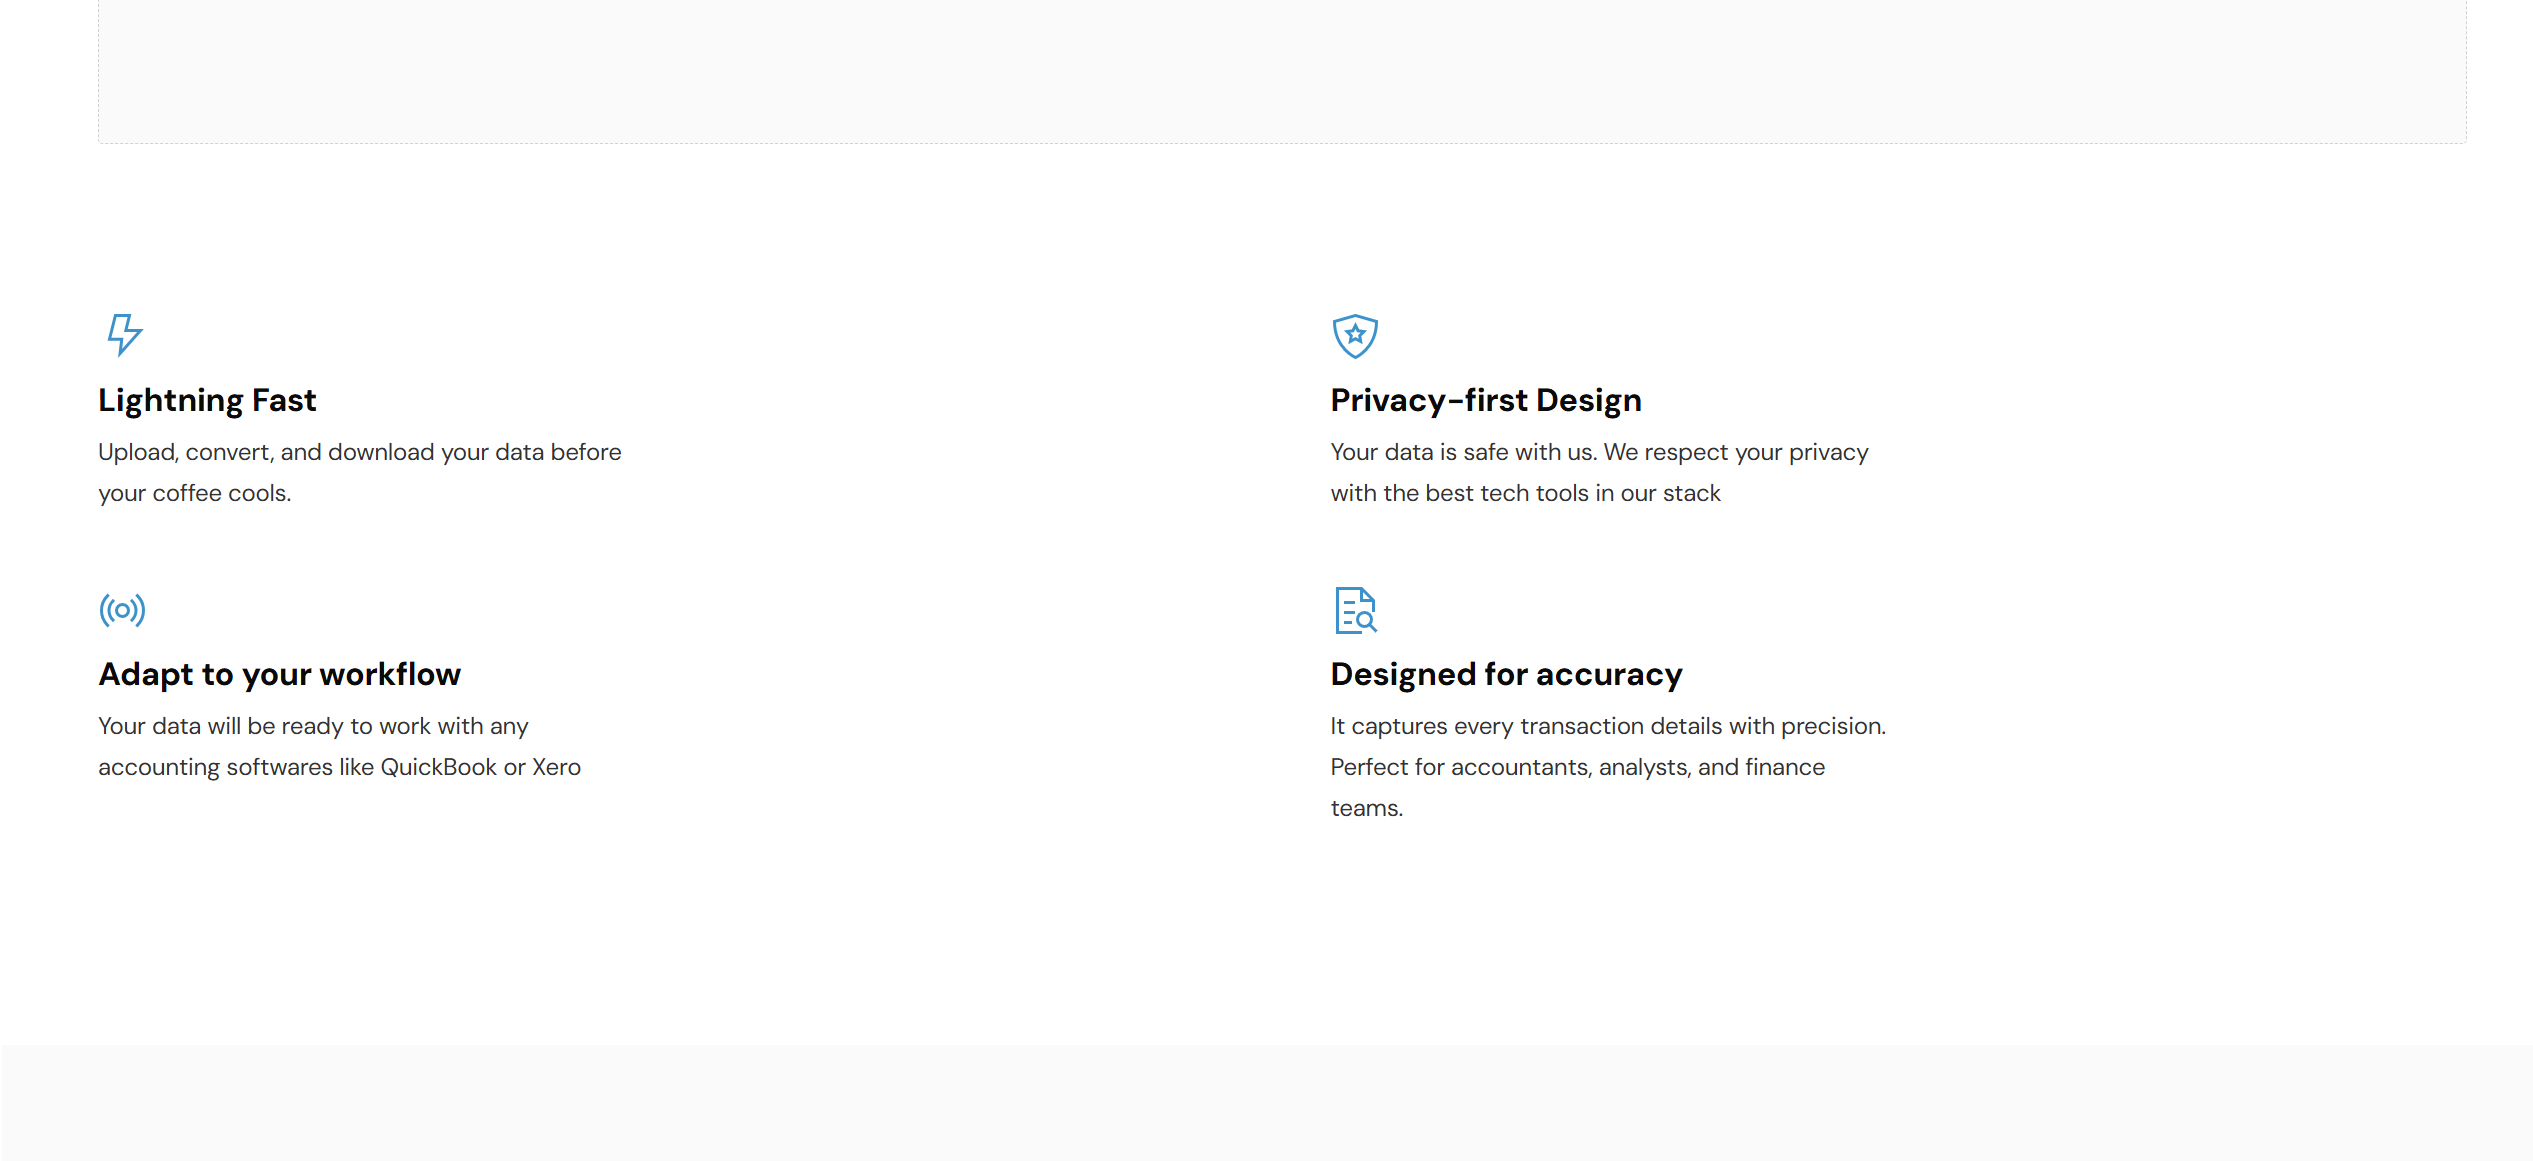Click the line "Your data is safe with us"
This screenshot has height=1161, width=2533.
(x=1598, y=452)
